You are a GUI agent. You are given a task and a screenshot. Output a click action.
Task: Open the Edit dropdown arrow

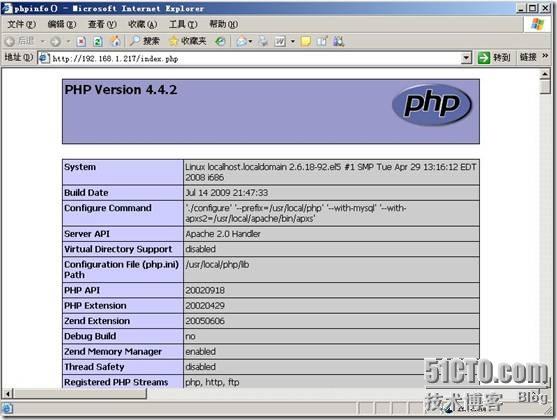[293, 42]
